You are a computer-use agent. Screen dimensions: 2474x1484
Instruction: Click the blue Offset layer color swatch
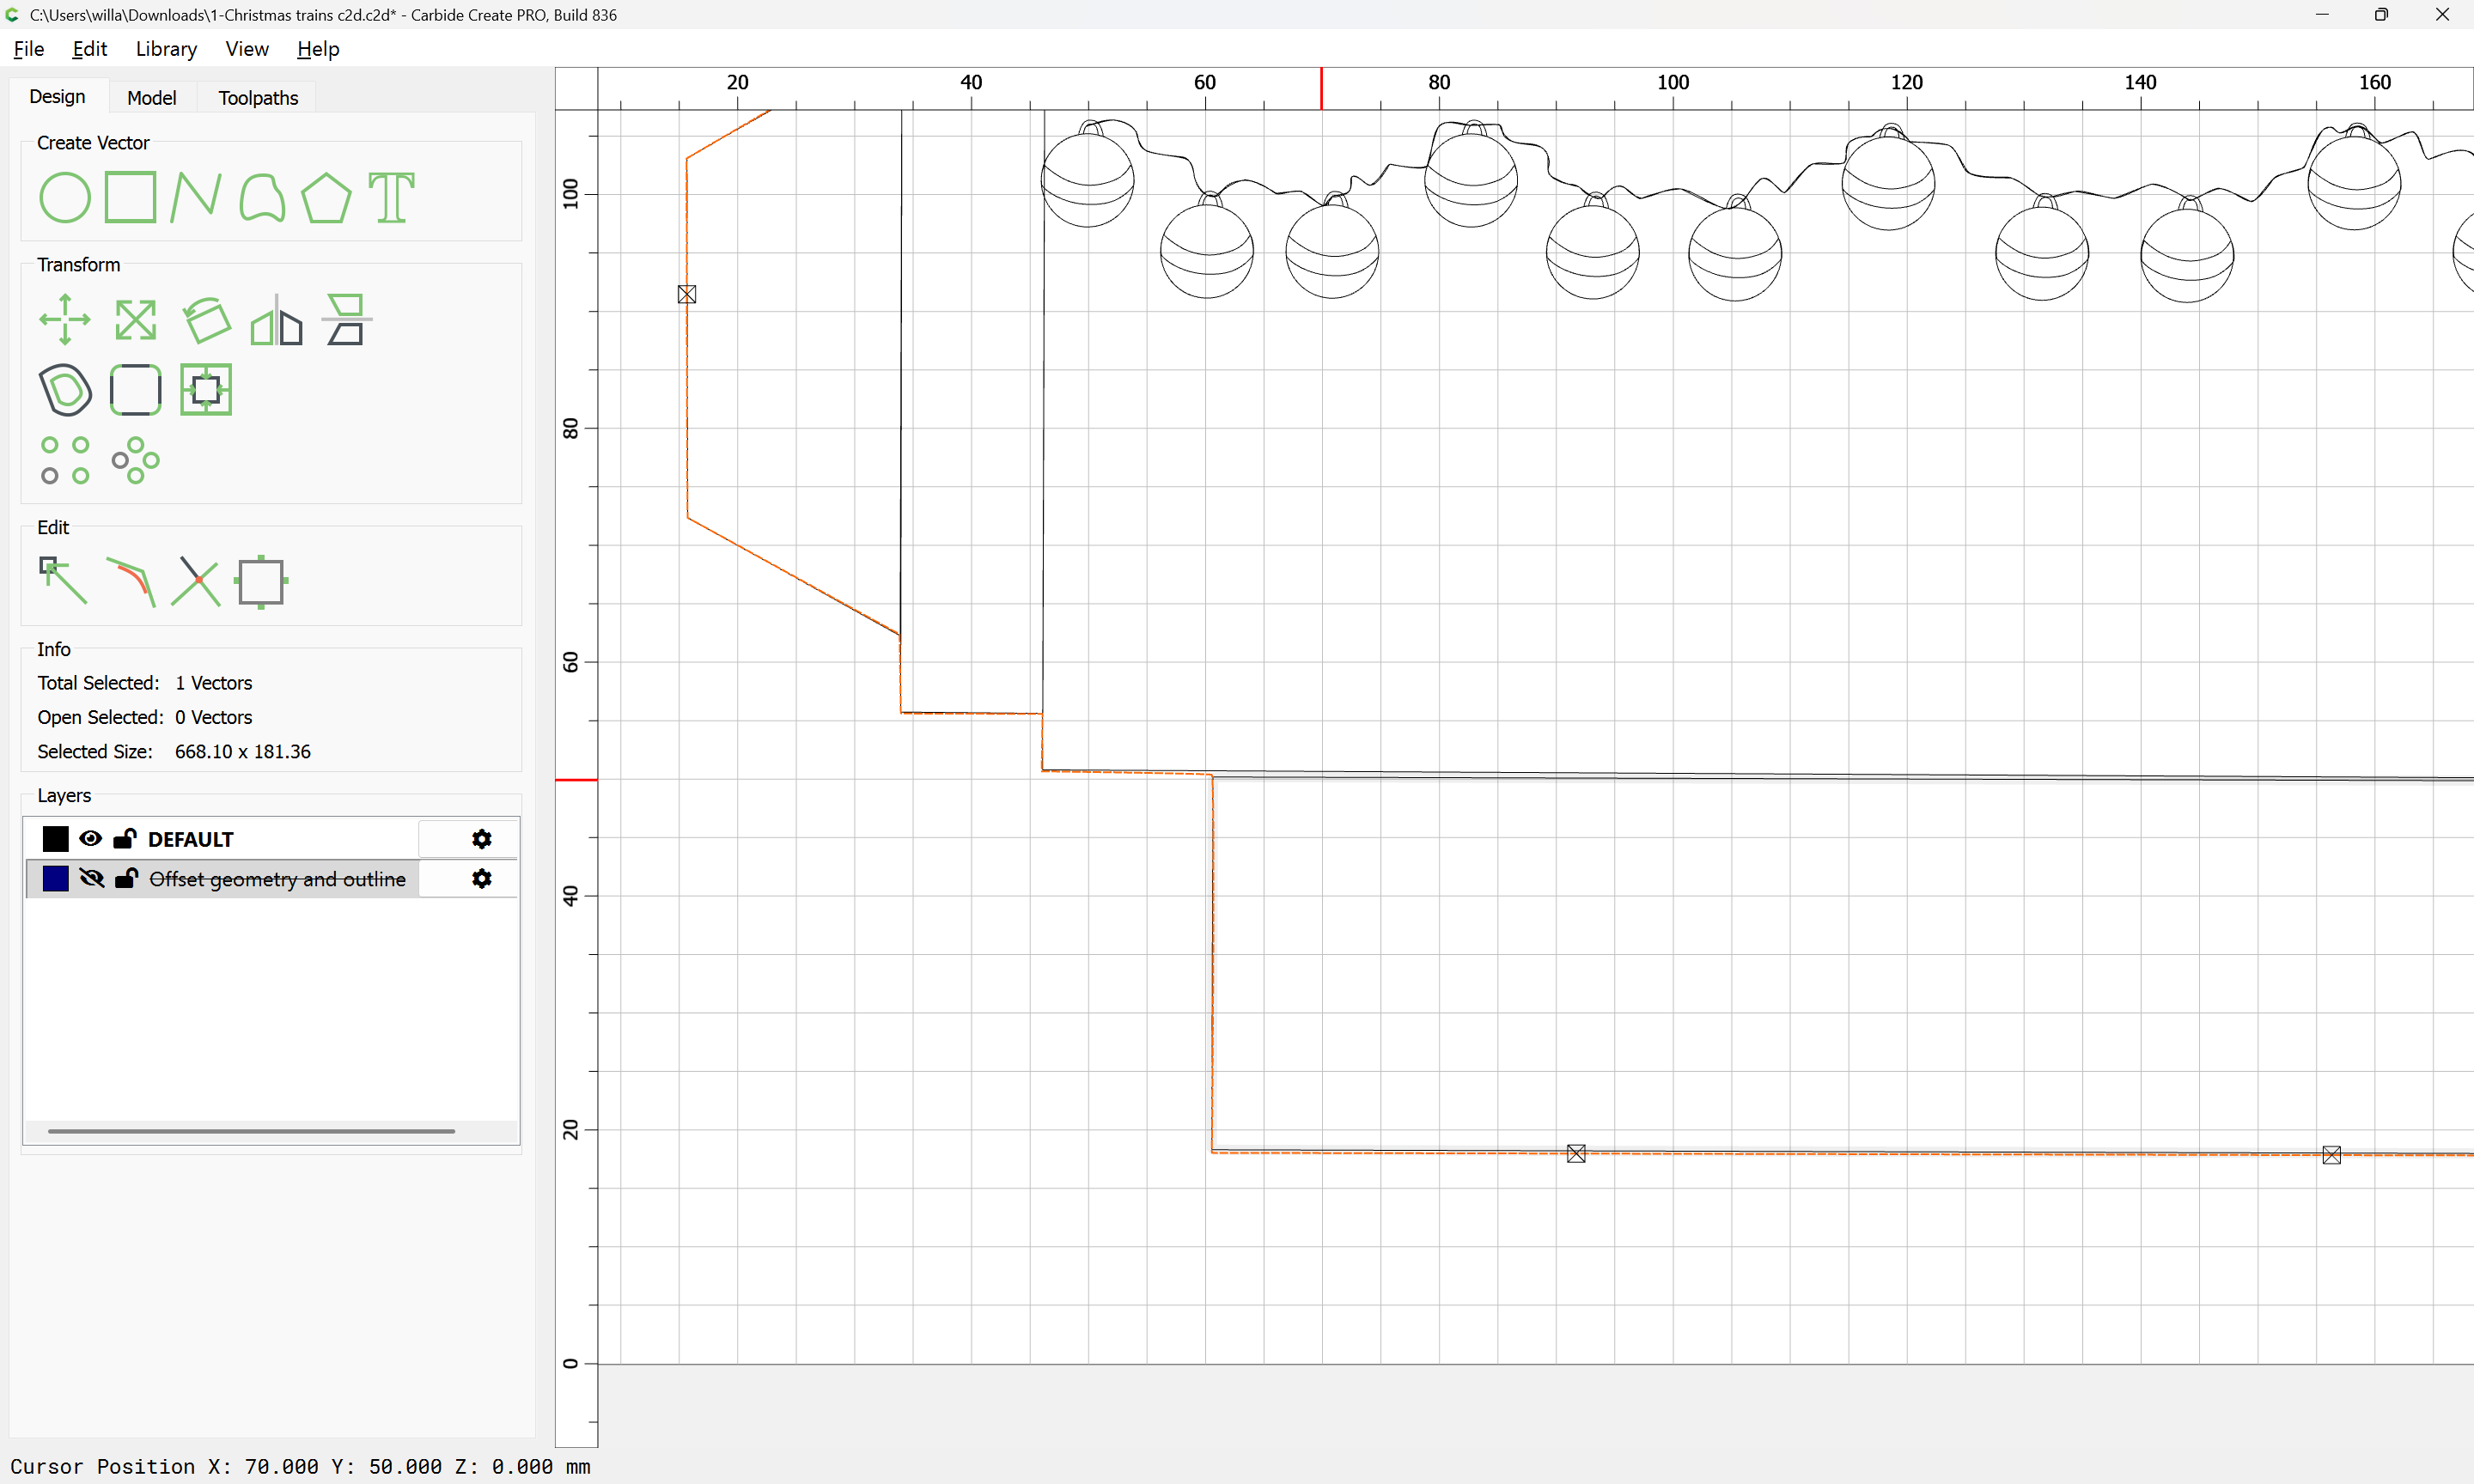point(56,879)
